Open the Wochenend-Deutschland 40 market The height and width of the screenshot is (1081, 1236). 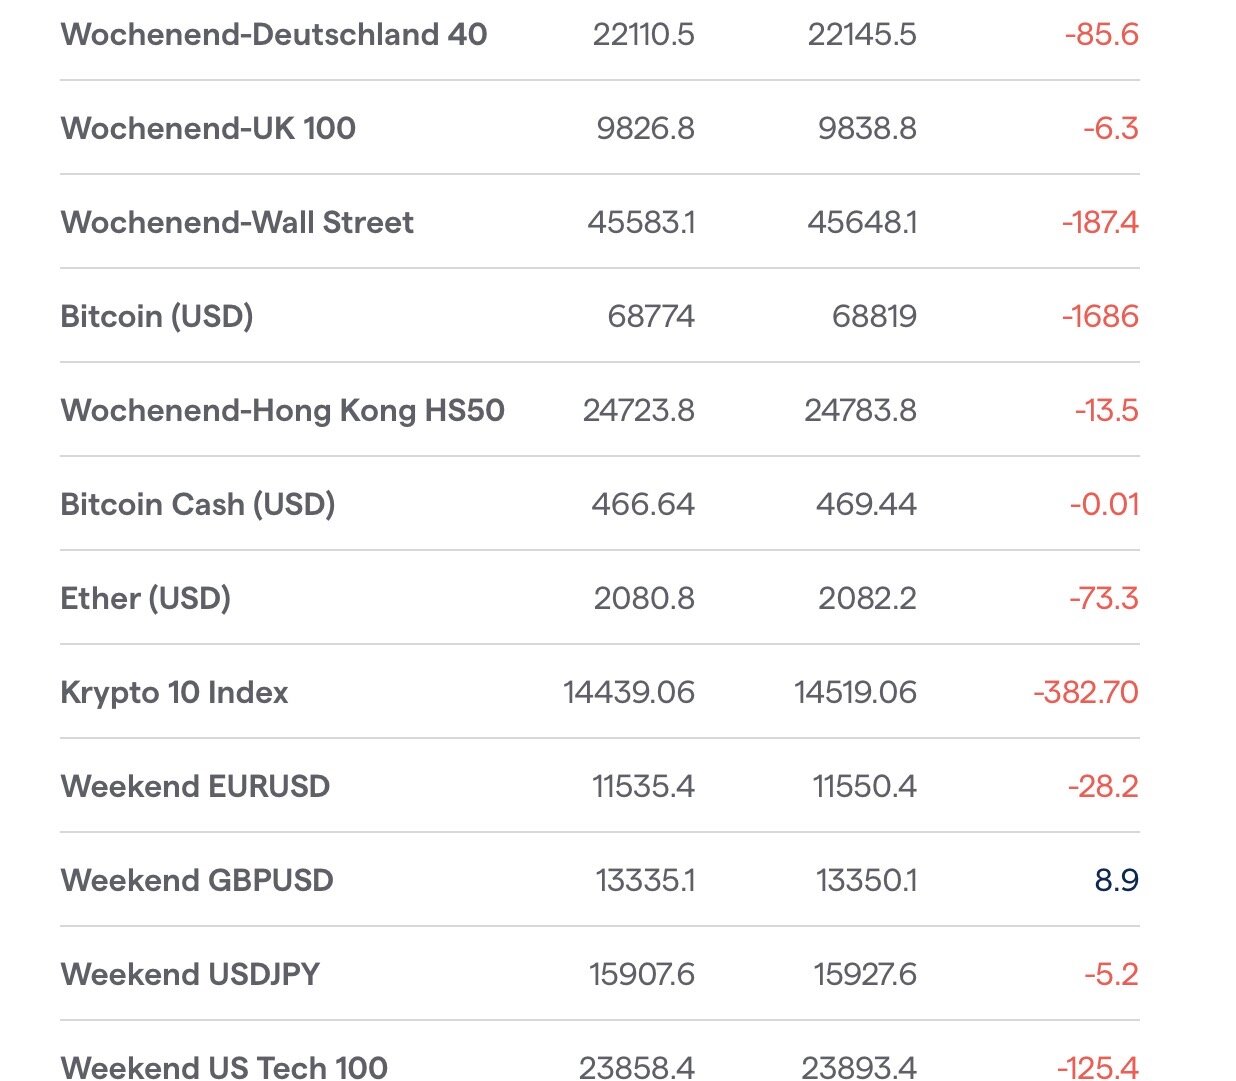pyautogui.click(x=273, y=35)
